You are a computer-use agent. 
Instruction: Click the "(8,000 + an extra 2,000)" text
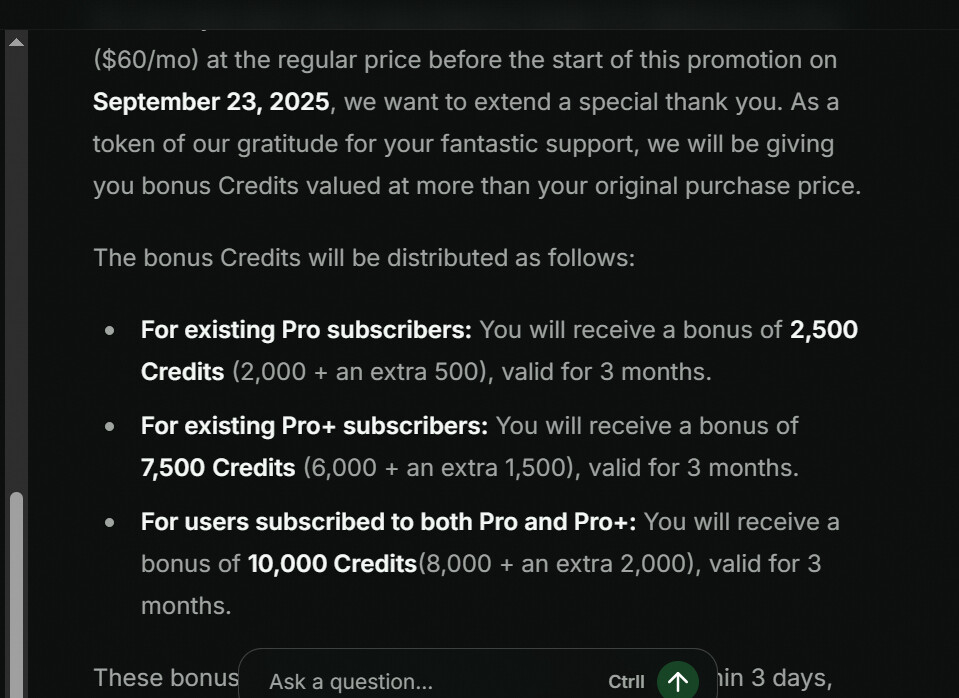click(x=556, y=564)
